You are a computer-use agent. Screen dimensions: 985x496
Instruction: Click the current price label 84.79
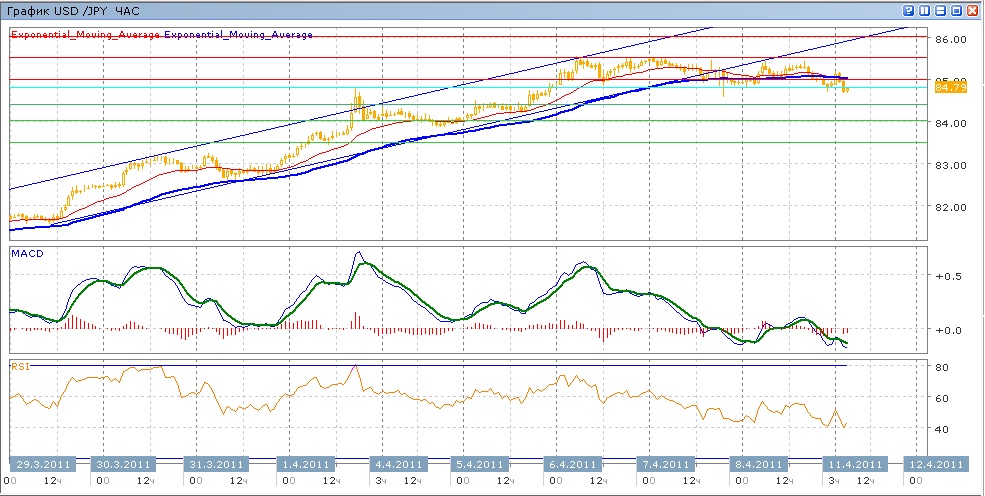click(950, 88)
